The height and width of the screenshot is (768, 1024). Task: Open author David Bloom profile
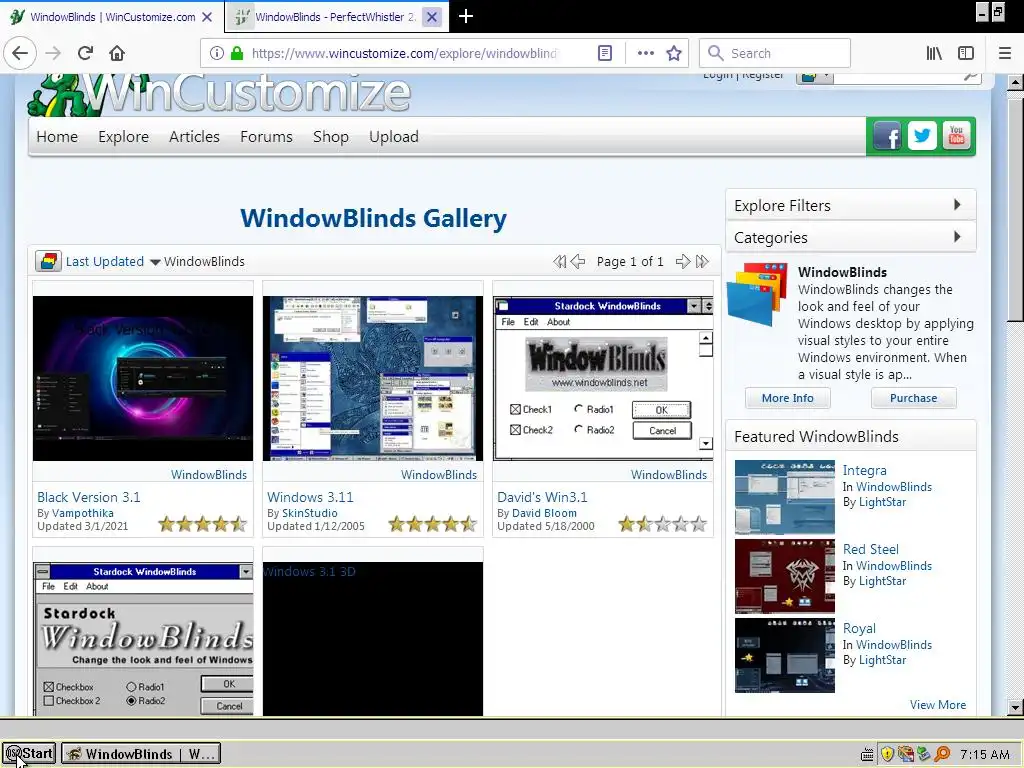[544, 513]
